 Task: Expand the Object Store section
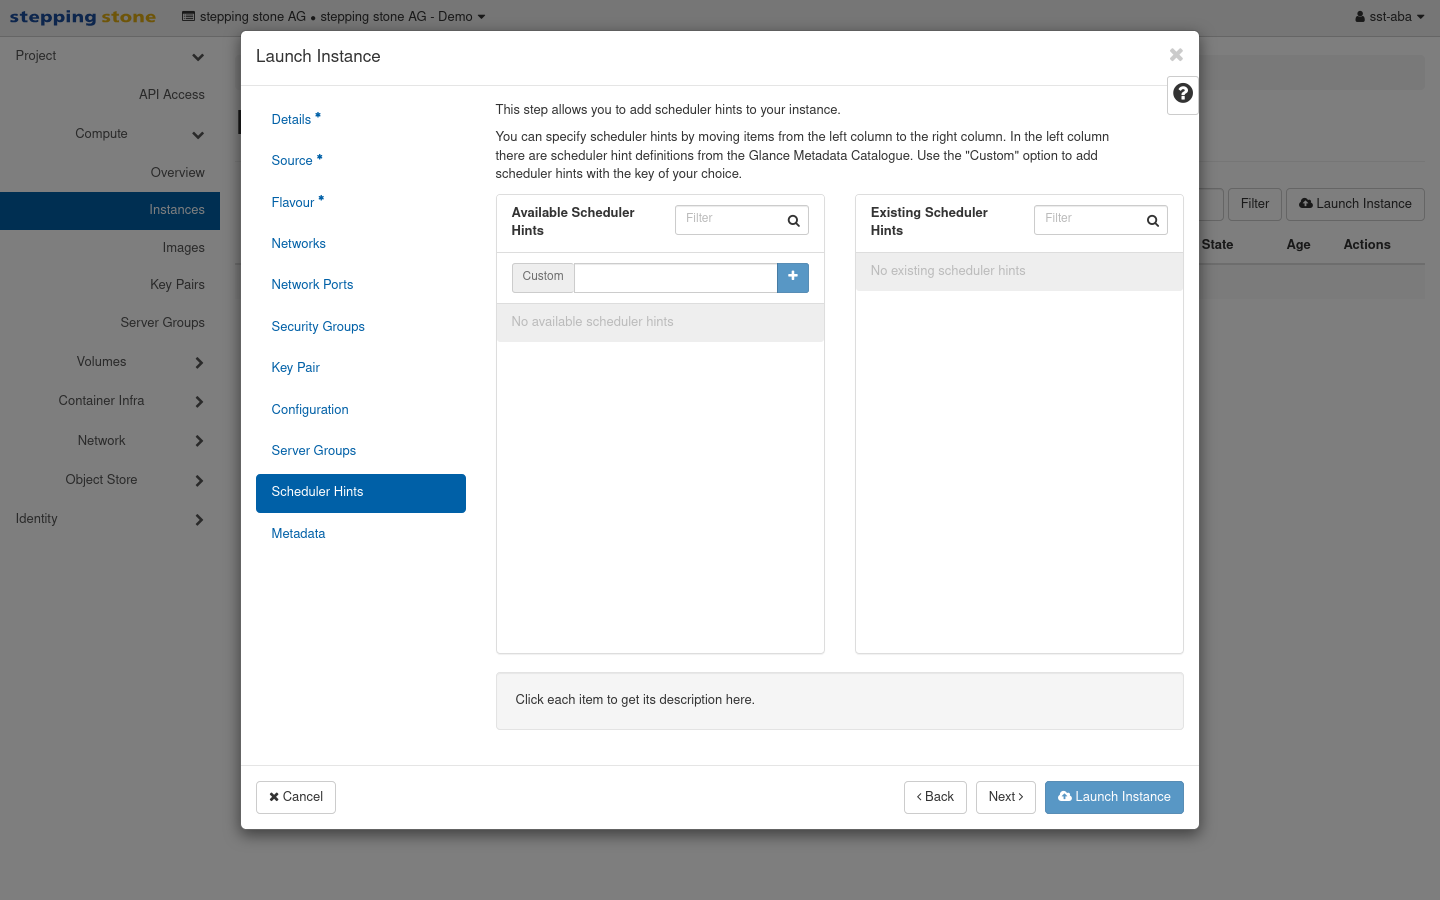click(110, 480)
